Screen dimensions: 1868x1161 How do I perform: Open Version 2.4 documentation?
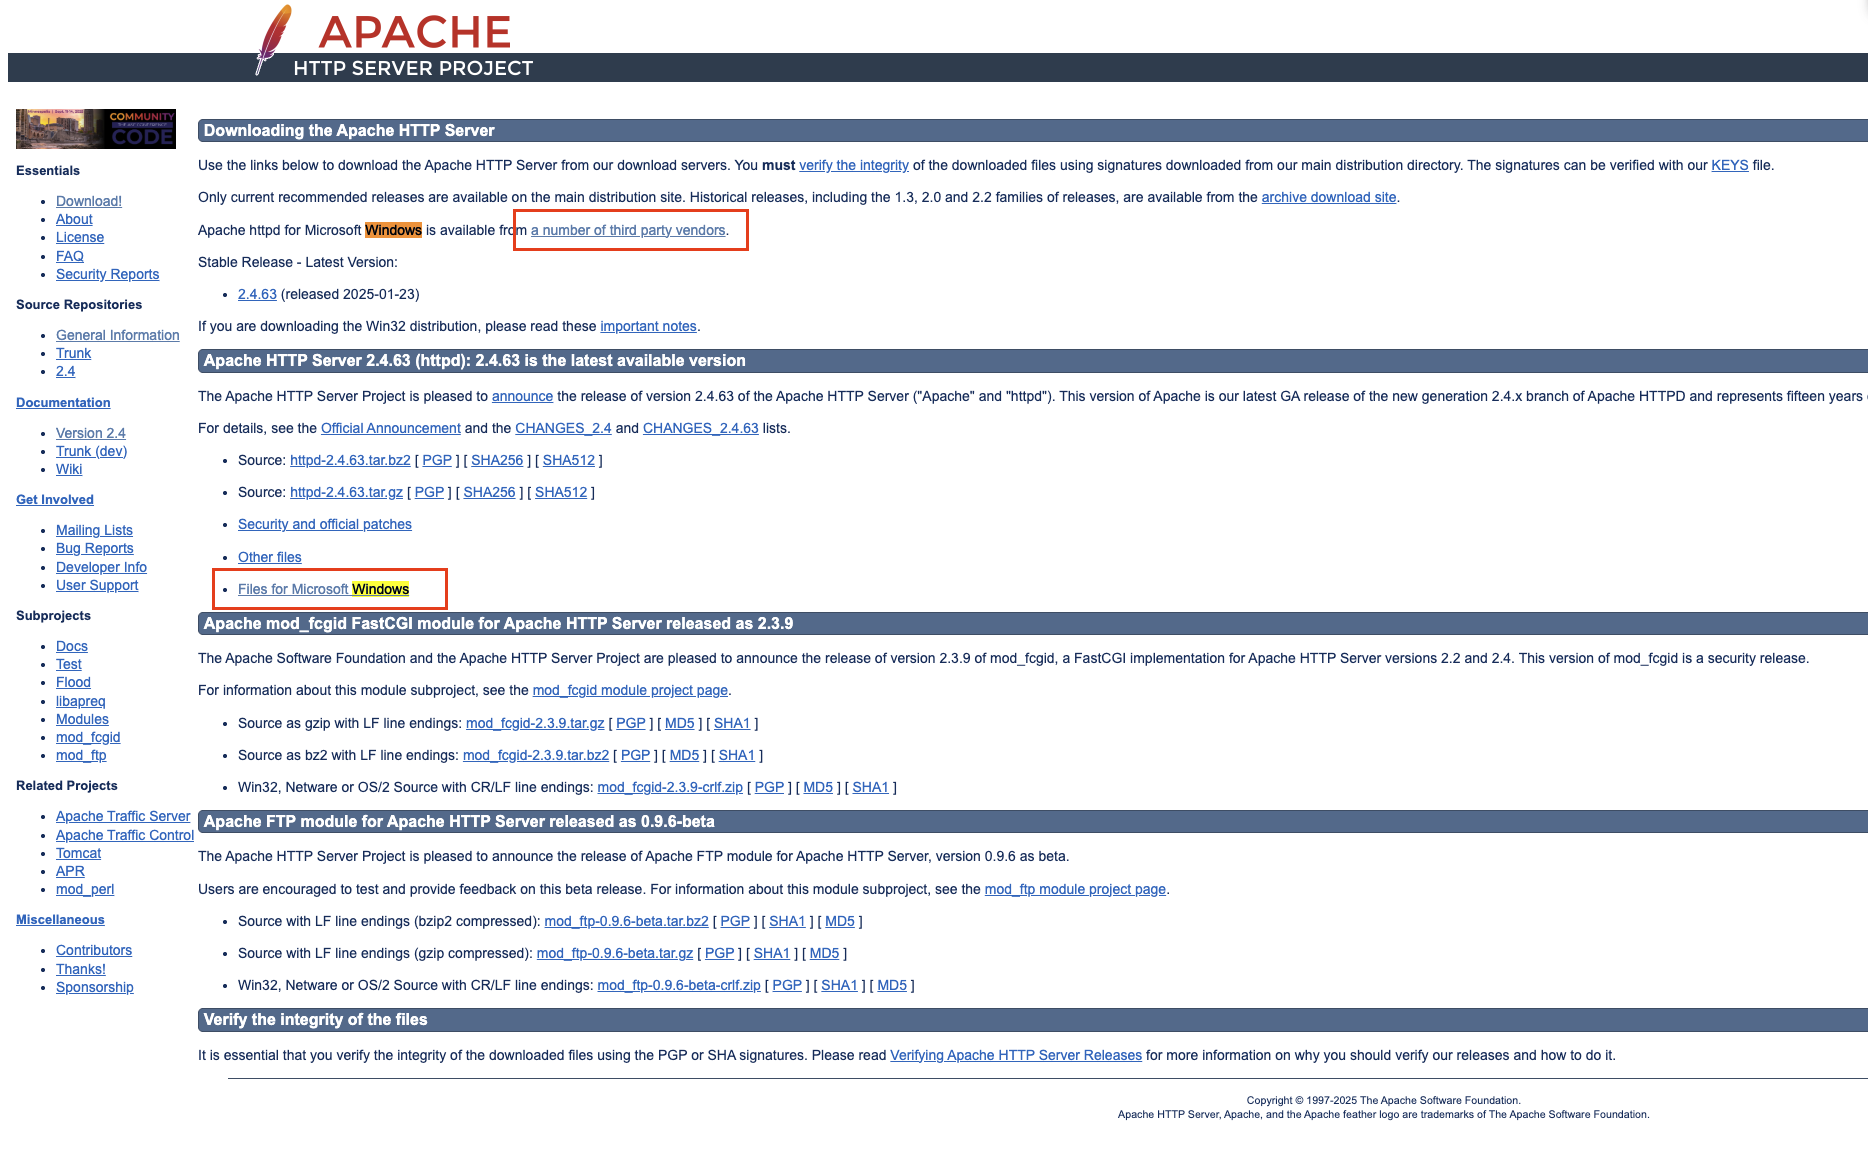[x=90, y=433]
